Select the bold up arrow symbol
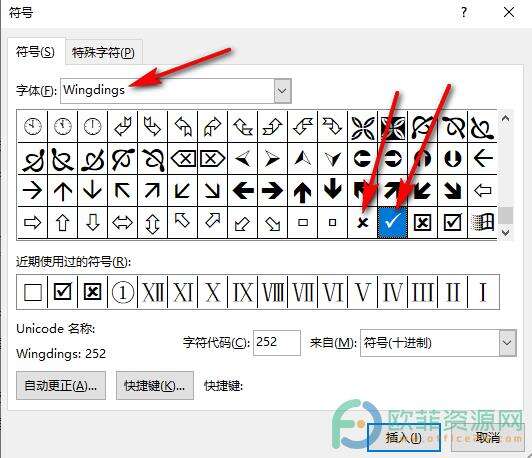 [303, 190]
